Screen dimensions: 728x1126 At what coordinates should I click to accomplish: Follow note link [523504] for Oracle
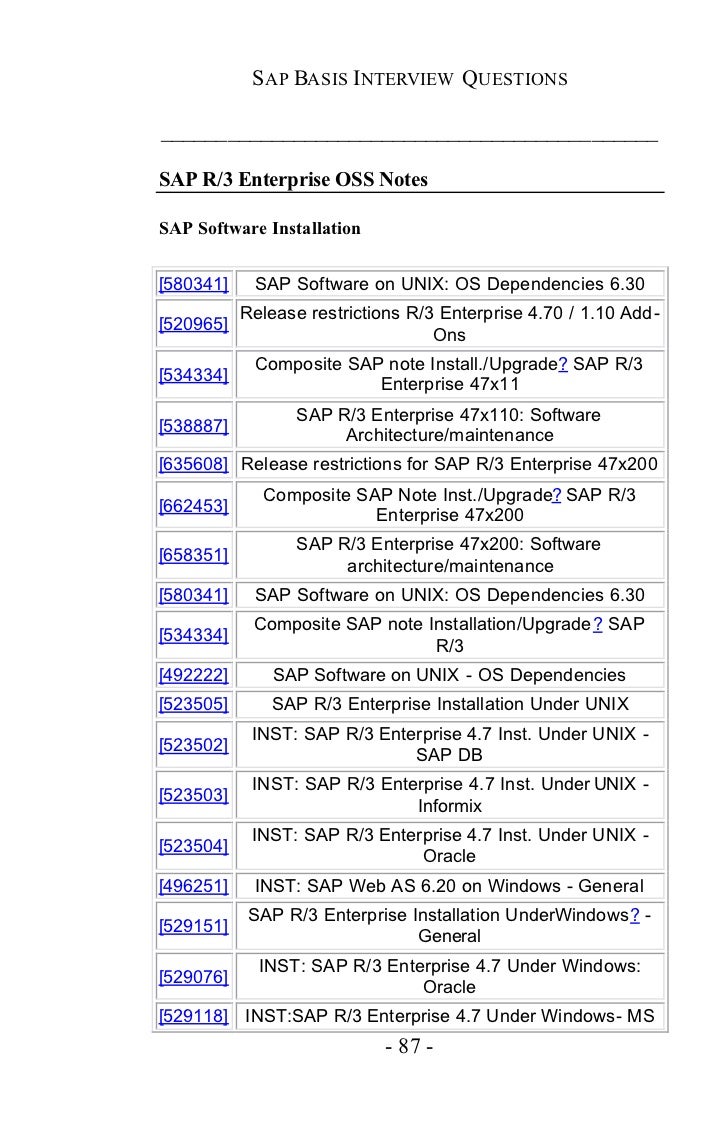point(193,846)
